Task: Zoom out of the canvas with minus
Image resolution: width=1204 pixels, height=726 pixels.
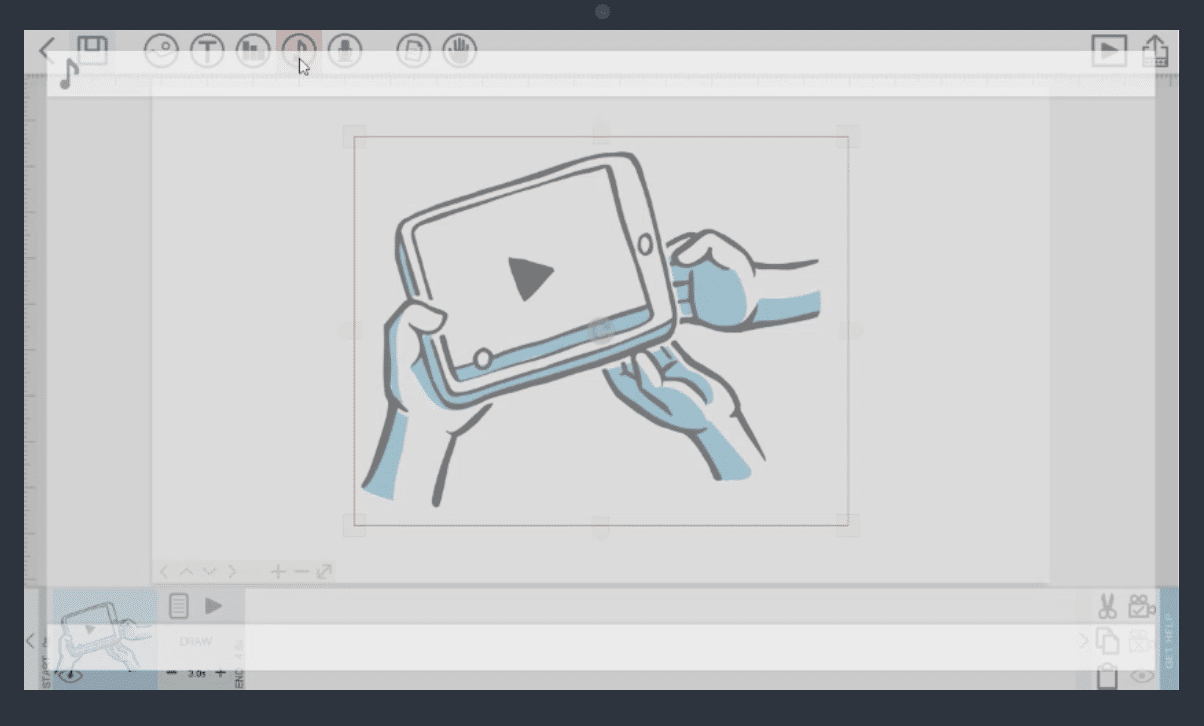Action: [x=301, y=572]
